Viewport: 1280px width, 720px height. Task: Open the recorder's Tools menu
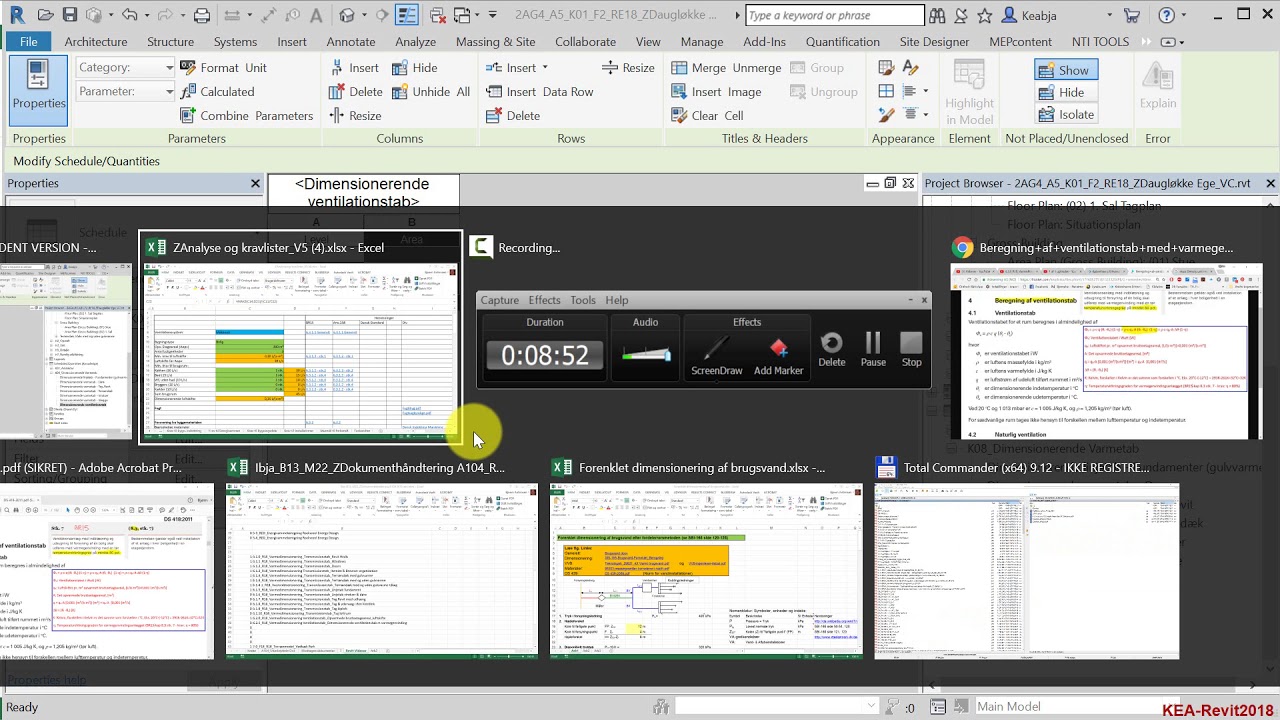click(583, 300)
